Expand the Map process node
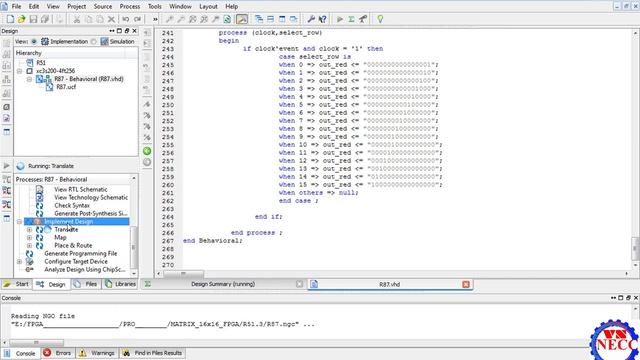The width and height of the screenshot is (640, 360). pyautogui.click(x=29, y=238)
